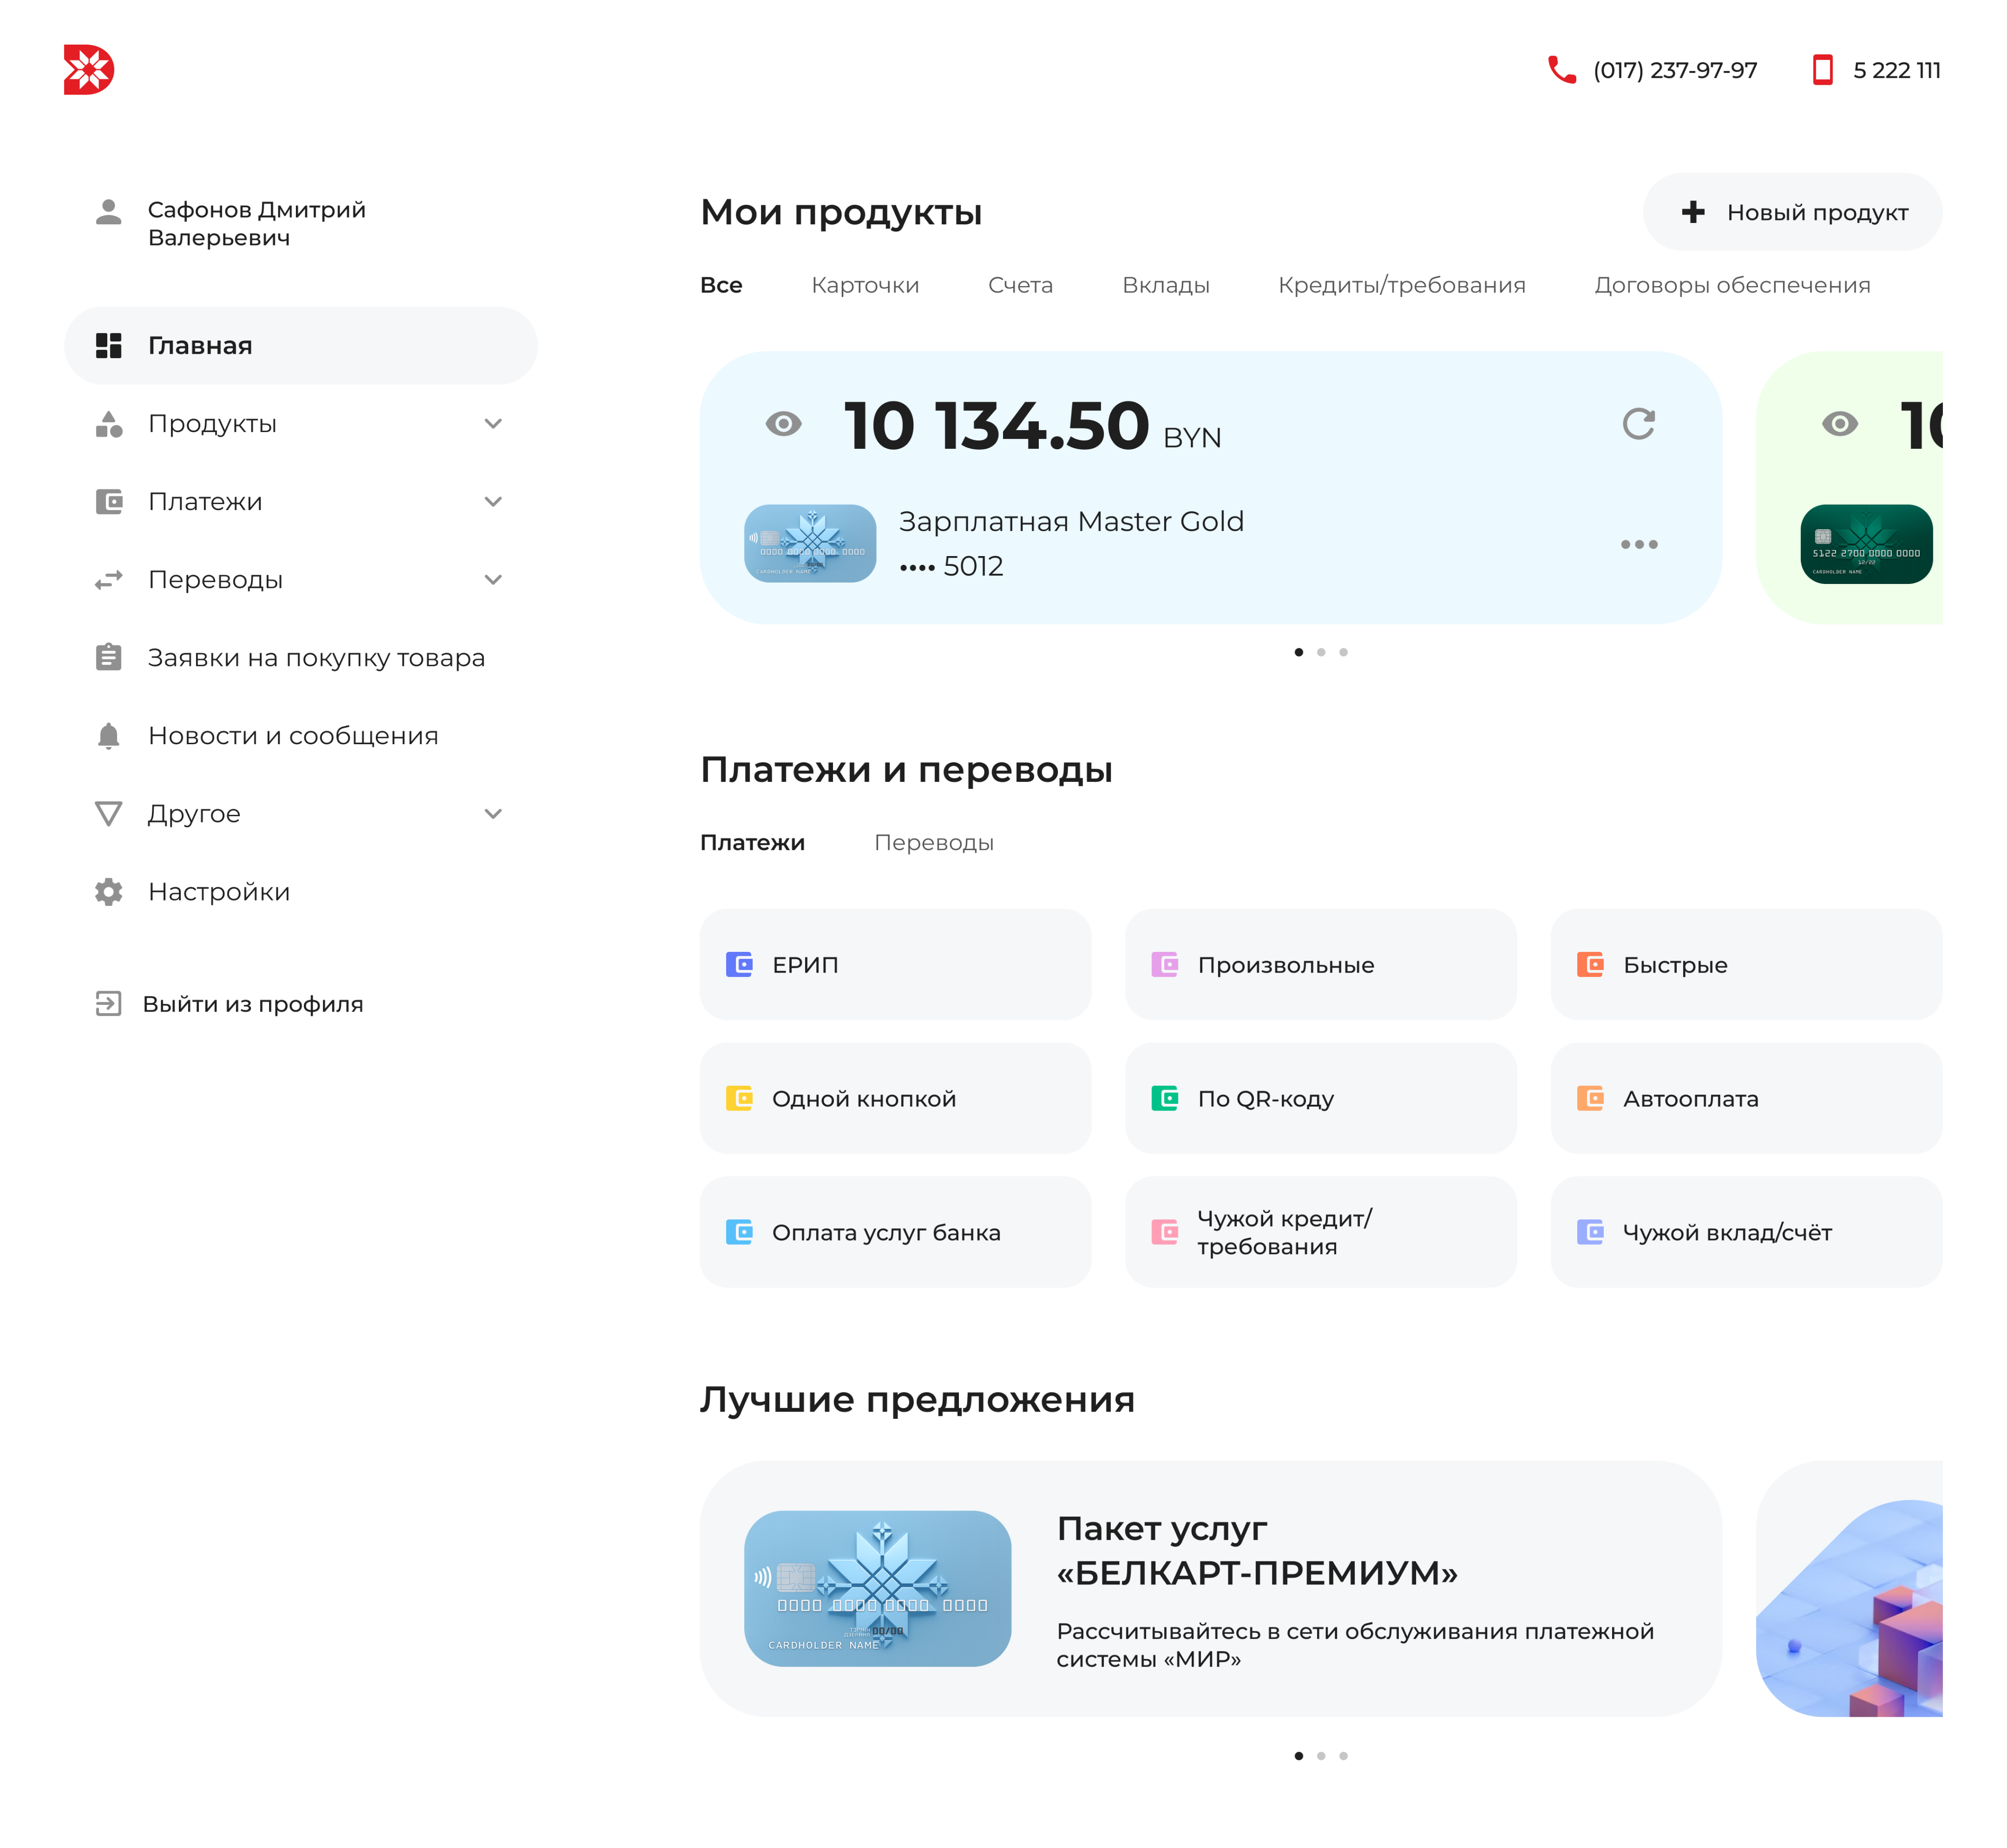Click the bank logo icon
2007x1848 pixels.
pyautogui.click(x=89, y=70)
